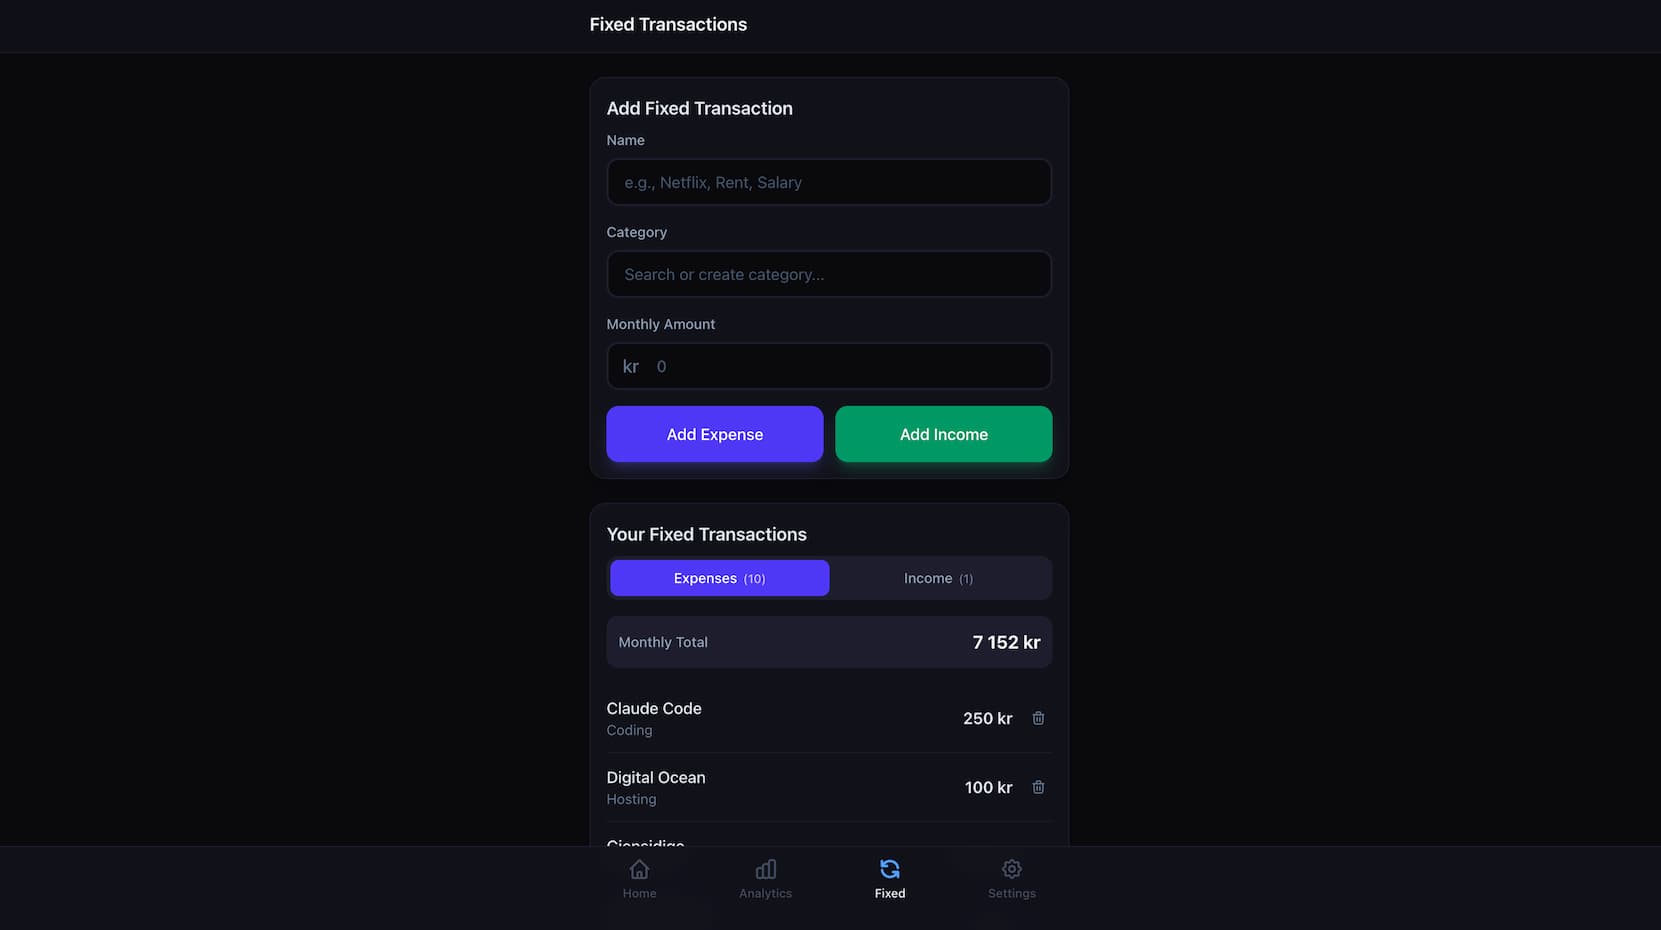Image resolution: width=1661 pixels, height=930 pixels.
Task: Click the Fixed Transactions page title
Action: click(668, 25)
